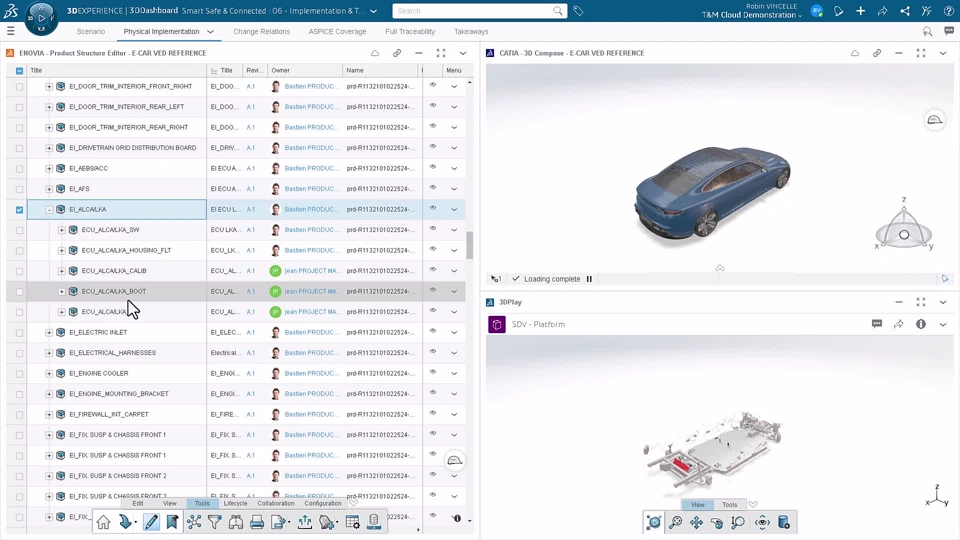The image size is (960, 540).
Task: Switch to the Change Relations tab
Action: [261, 31]
